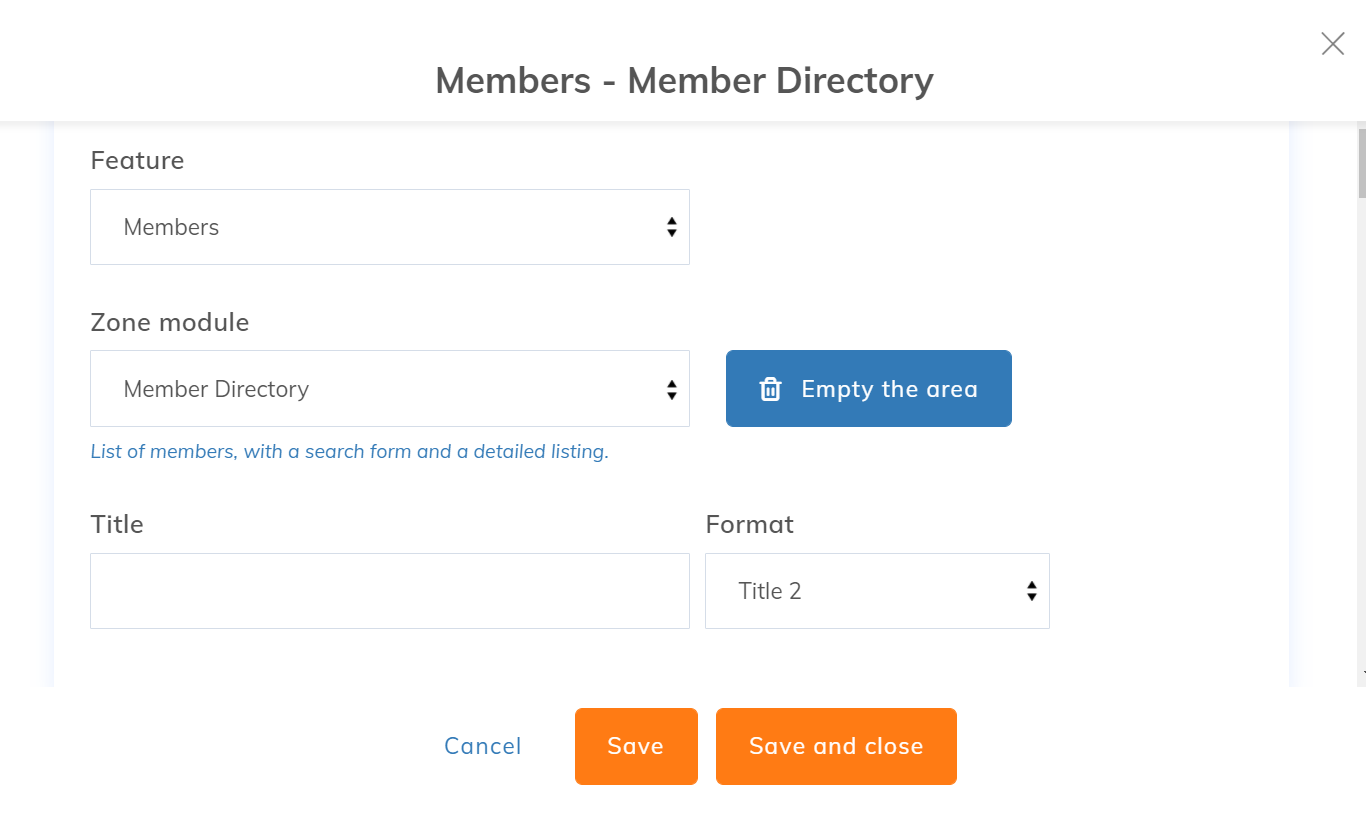1366x815 pixels.
Task: Expand the Member Directory zone module dropdown
Action: click(x=389, y=389)
